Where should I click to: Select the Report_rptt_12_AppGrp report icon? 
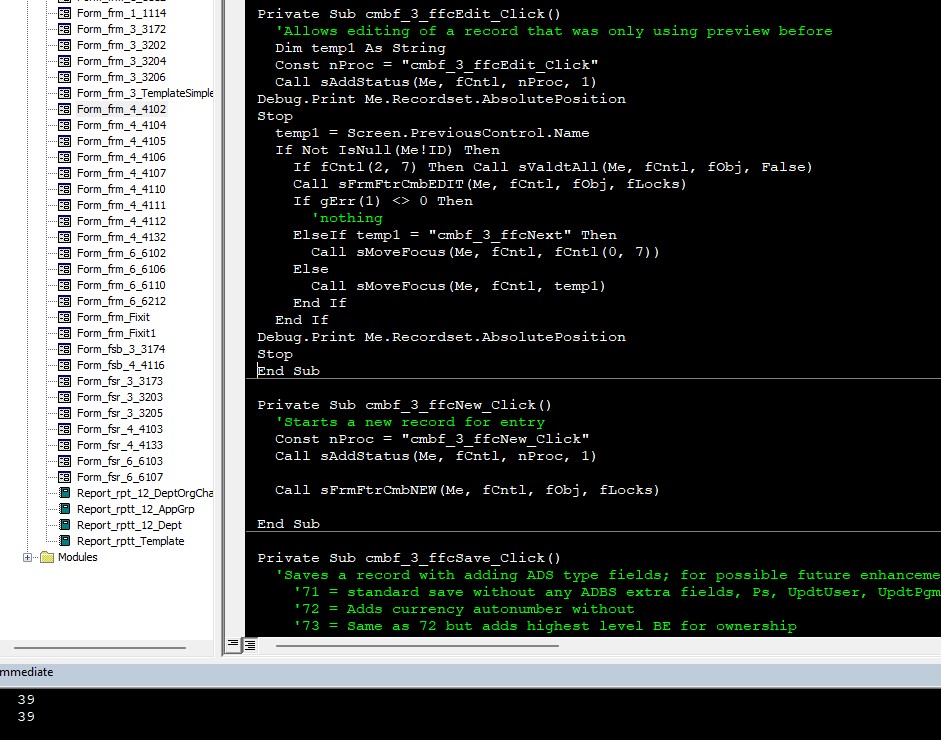65,509
